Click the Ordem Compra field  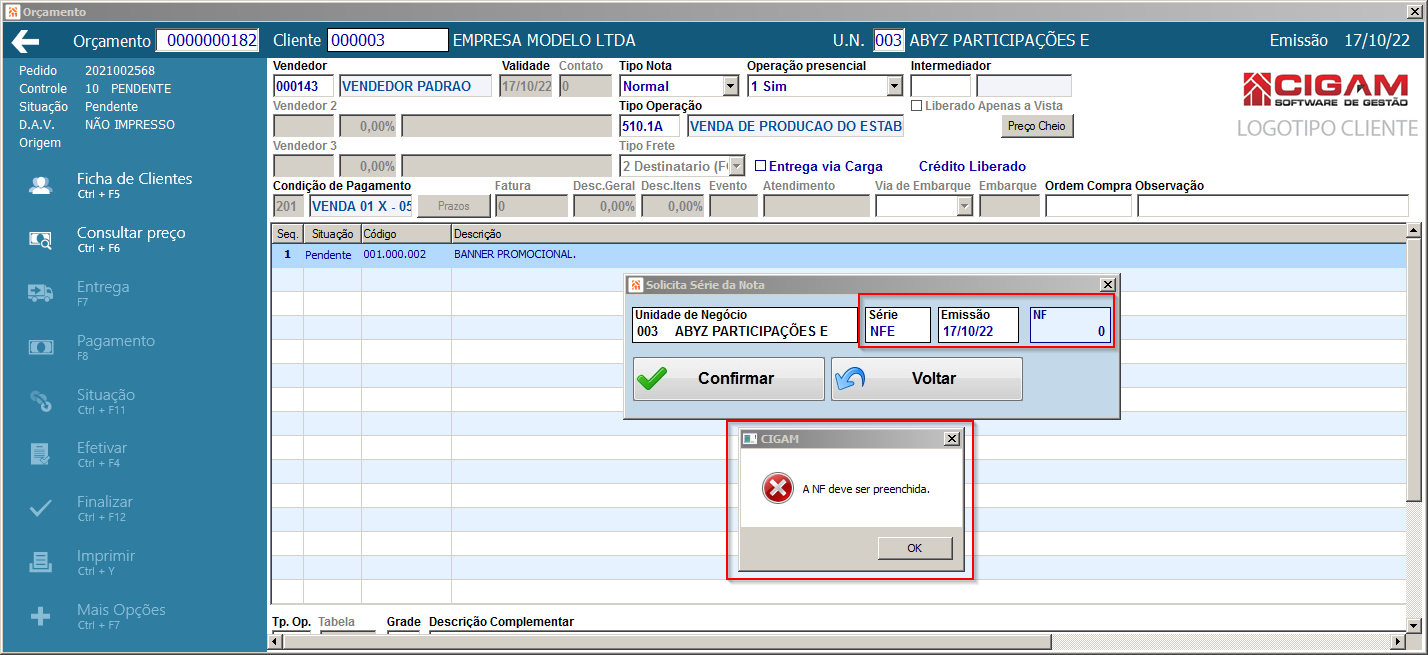(x=1088, y=206)
